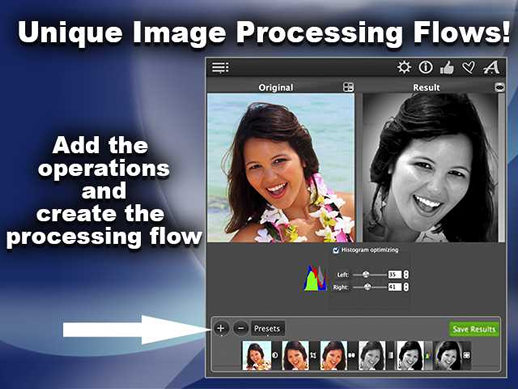The image size is (518, 389).
Task: Open the settings gear in top toolbar
Action: point(404,67)
